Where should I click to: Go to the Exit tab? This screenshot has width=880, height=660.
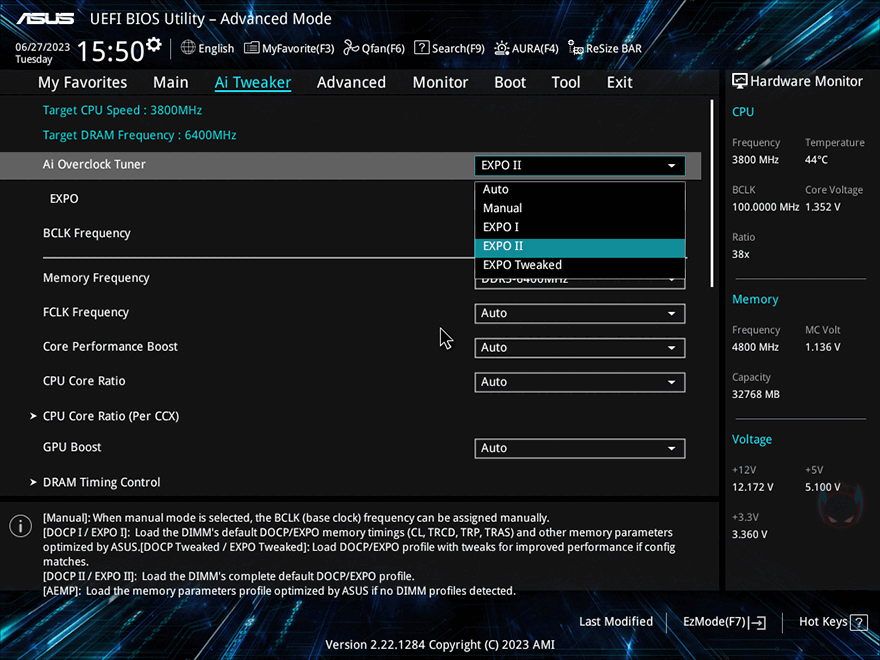[x=620, y=82]
